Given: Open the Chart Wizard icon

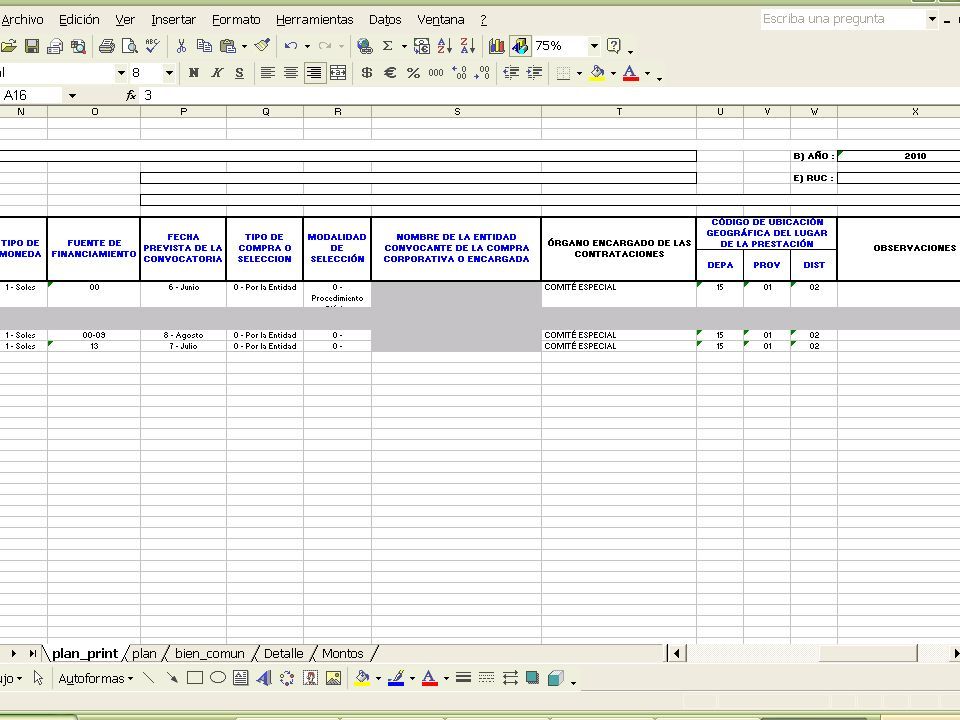Looking at the screenshot, I should click(497, 46).
